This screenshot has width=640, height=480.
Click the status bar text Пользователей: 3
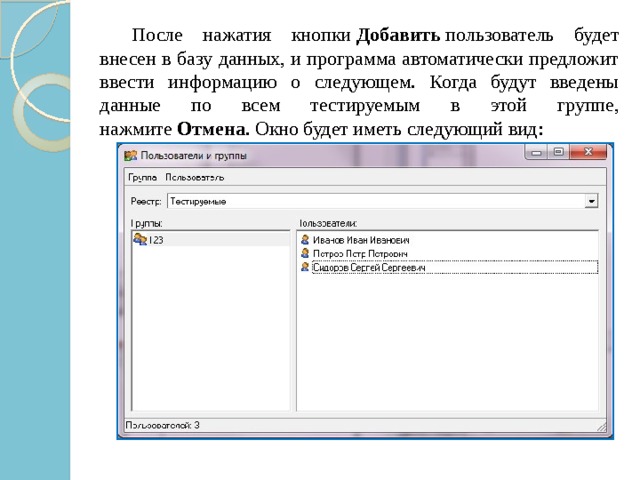(162, 425)
